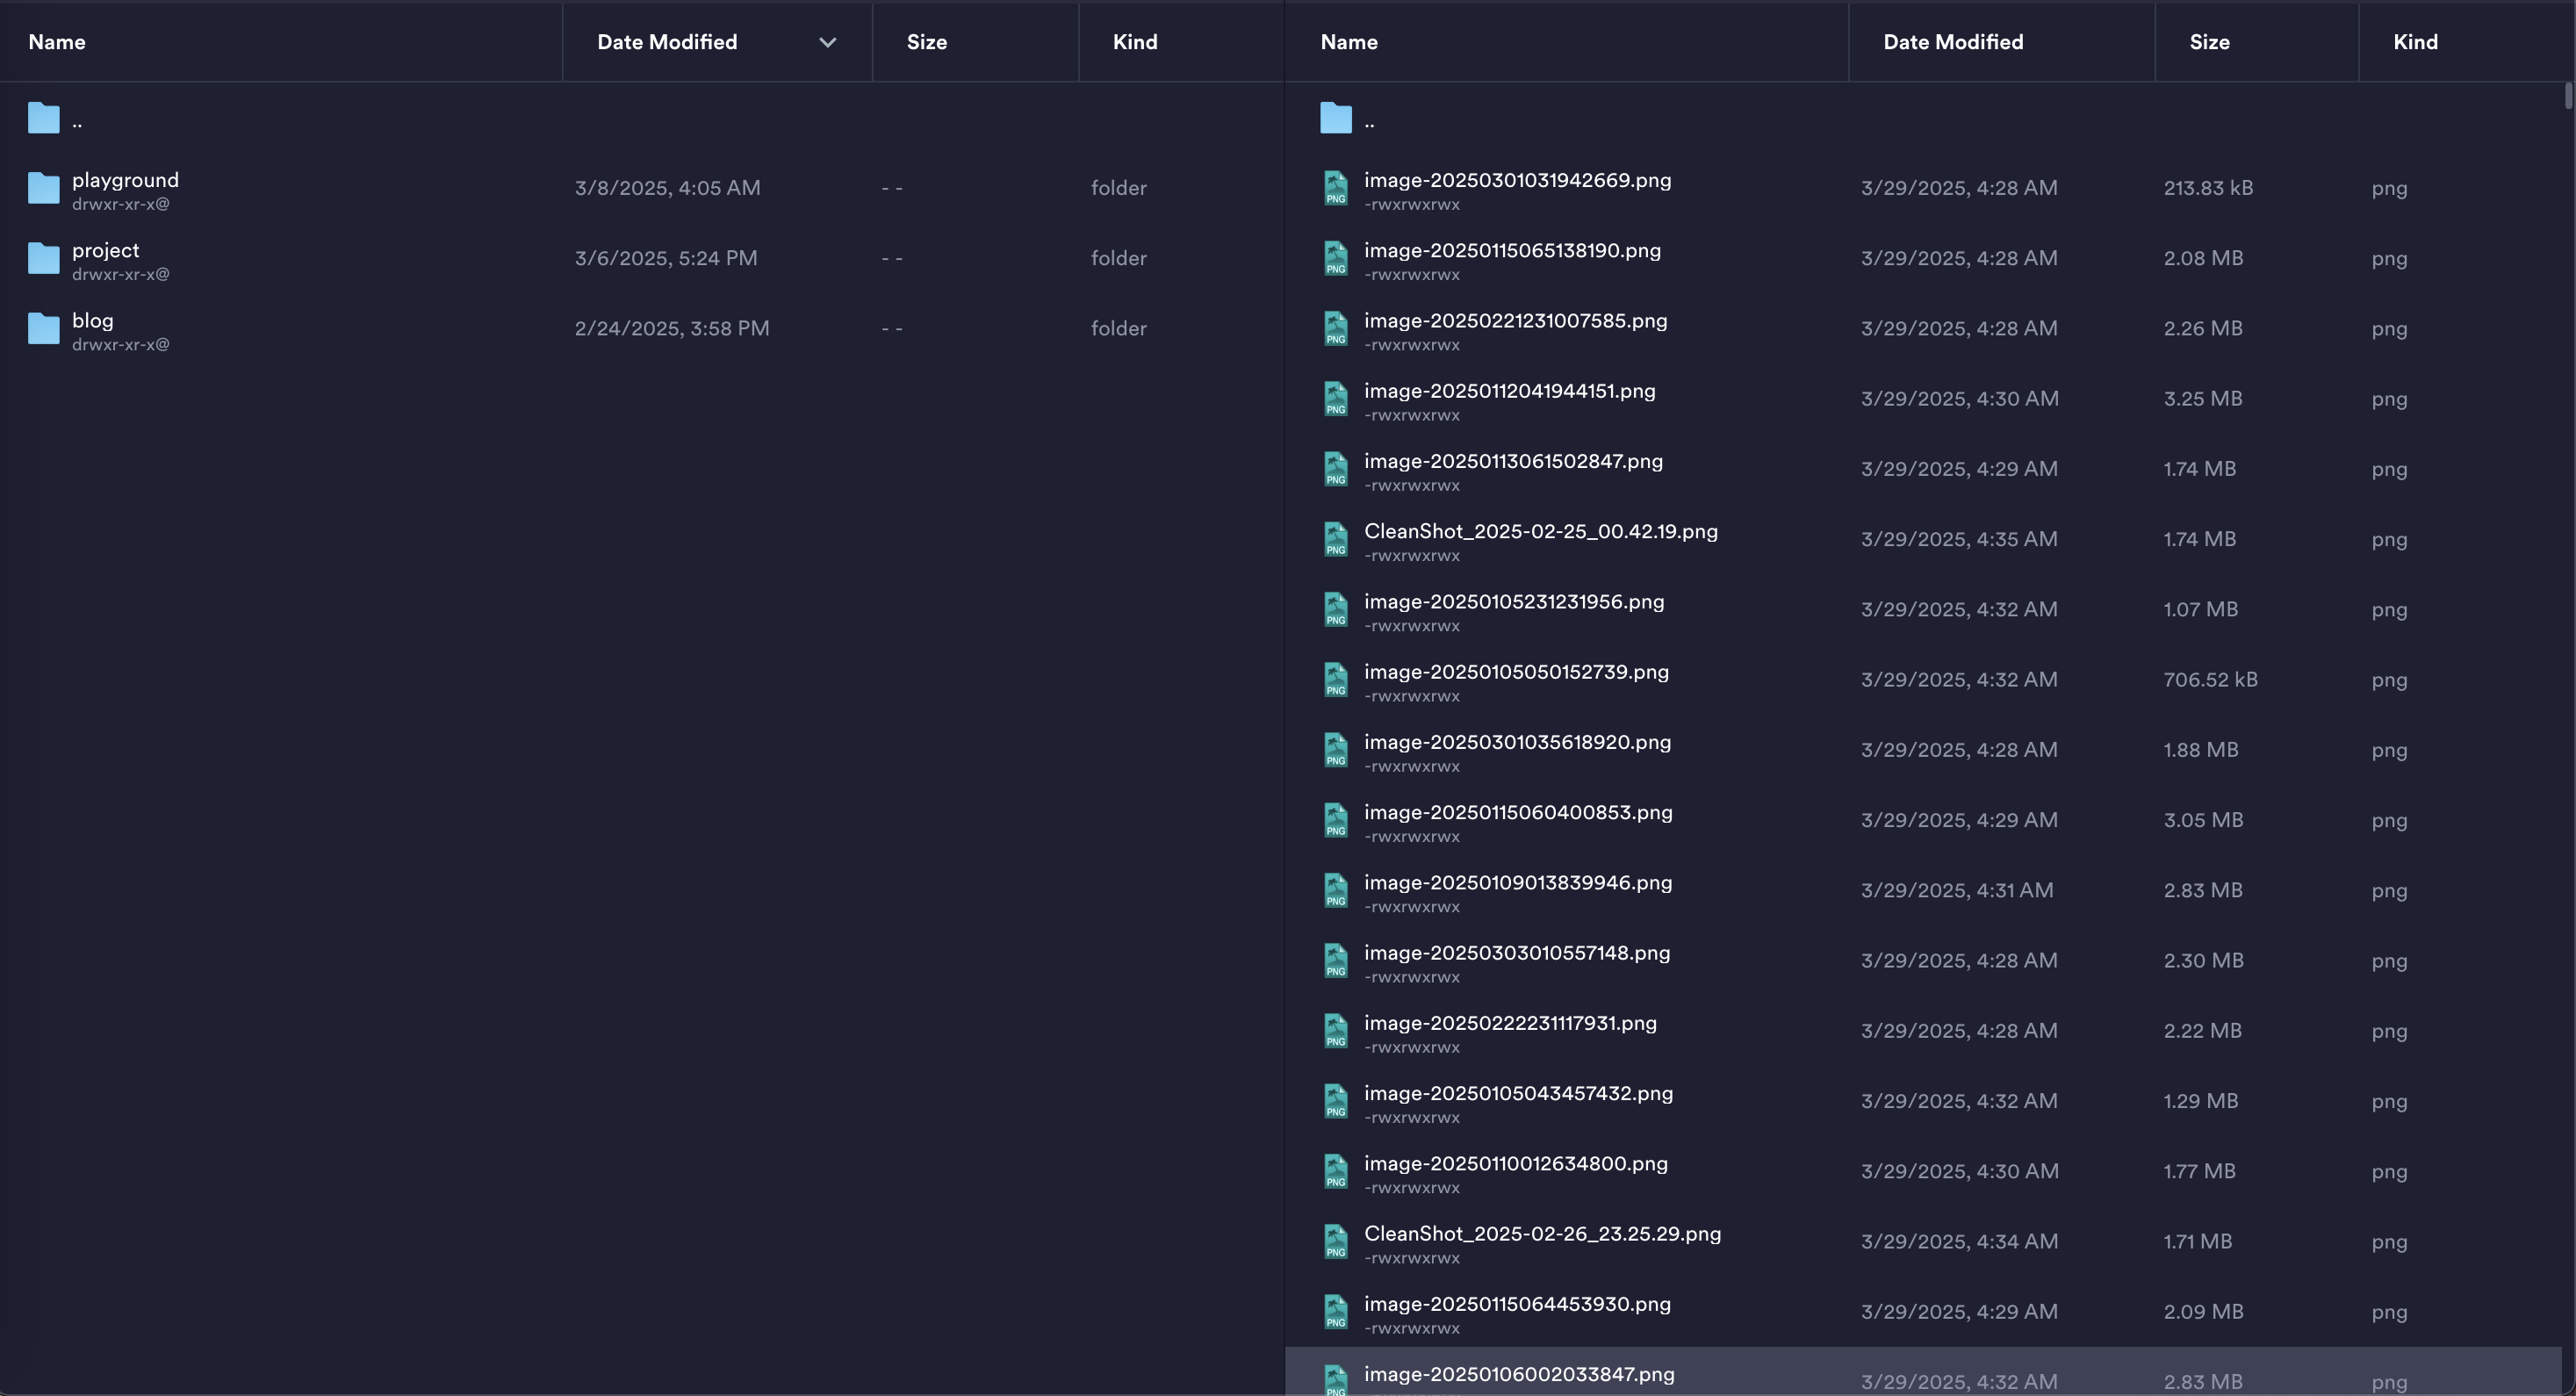Click PNG icon of image-20250222231117931.png
This screenshot has width=2576, height=1396.
[1336, 1031]
